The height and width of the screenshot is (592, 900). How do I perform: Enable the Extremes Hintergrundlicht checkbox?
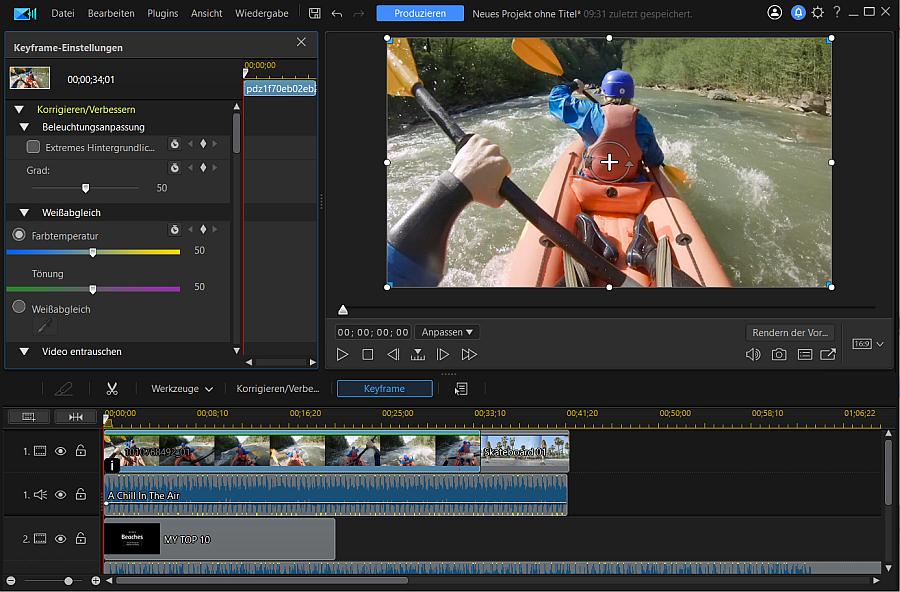34,144
